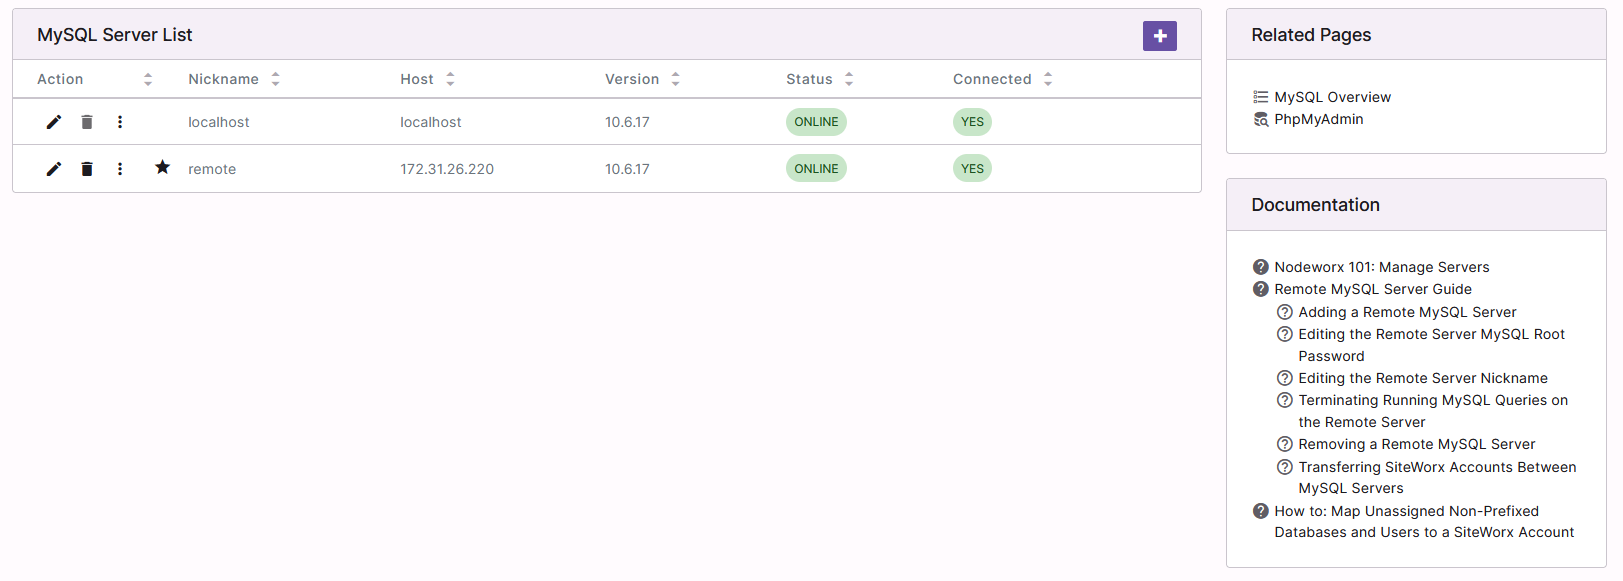Click the ONLINE badge for the remote server
Viewport: 1623px width, 581px height.
(x=816, y=168)
